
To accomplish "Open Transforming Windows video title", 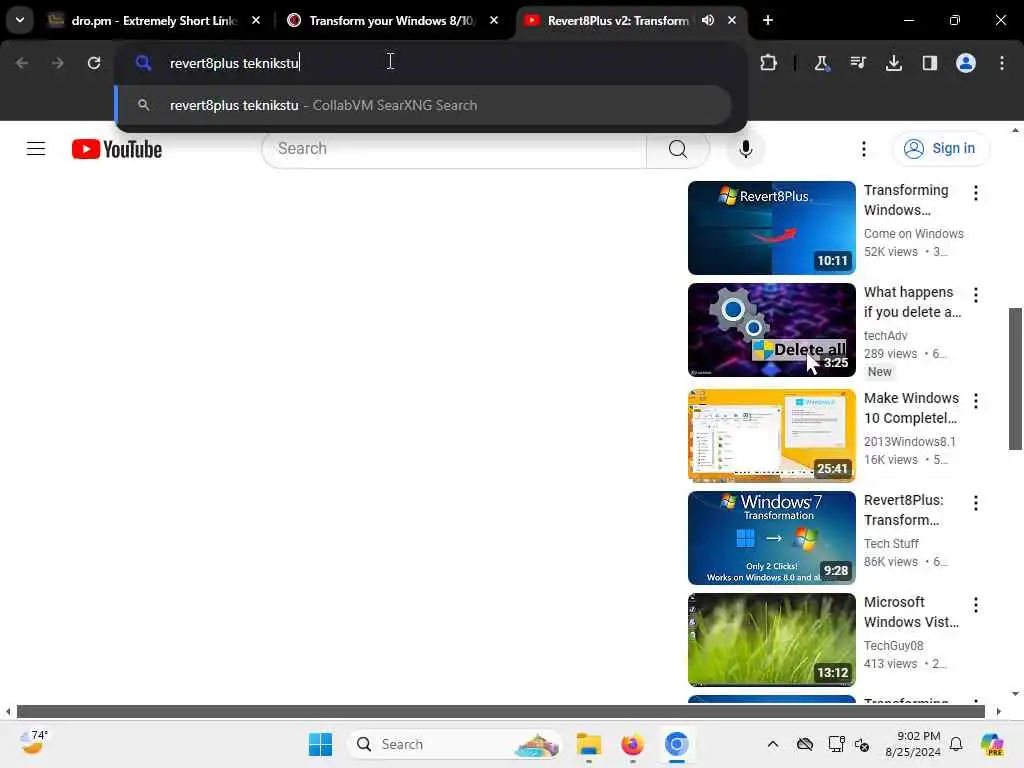I will tap(906, 200).
